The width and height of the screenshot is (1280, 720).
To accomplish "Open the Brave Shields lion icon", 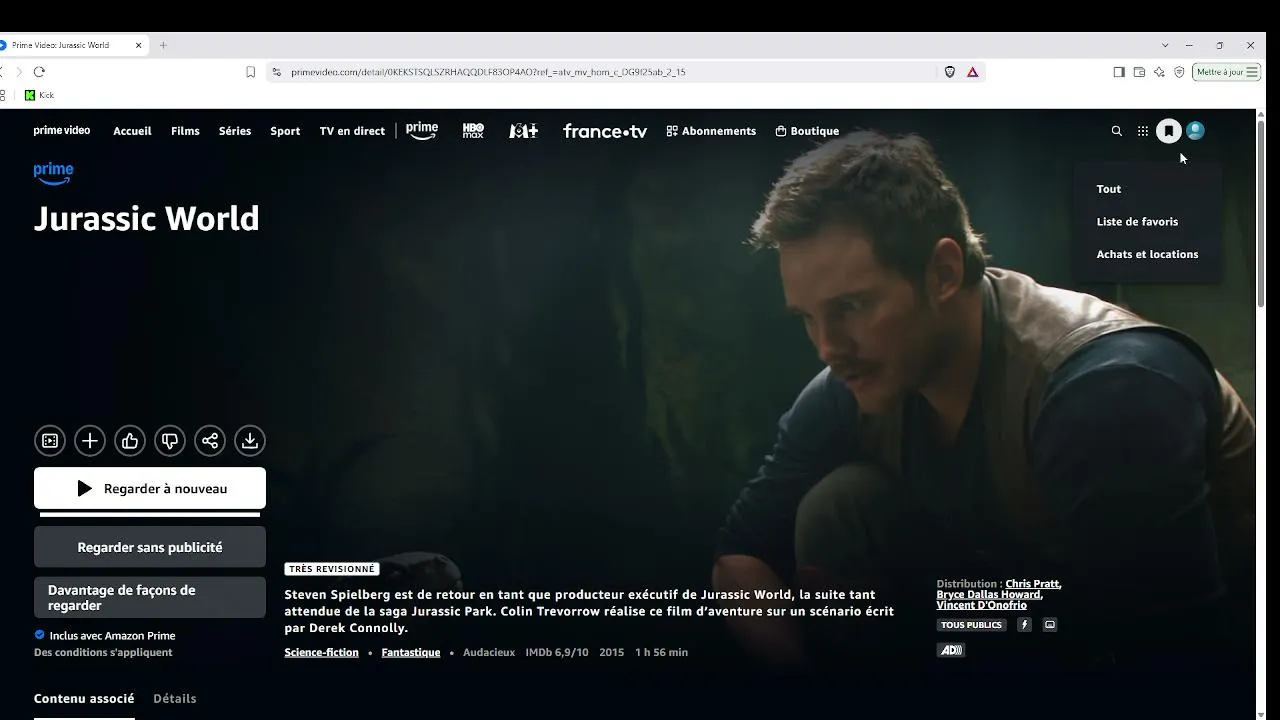I will pyautogui.click(x=950, y=72).
